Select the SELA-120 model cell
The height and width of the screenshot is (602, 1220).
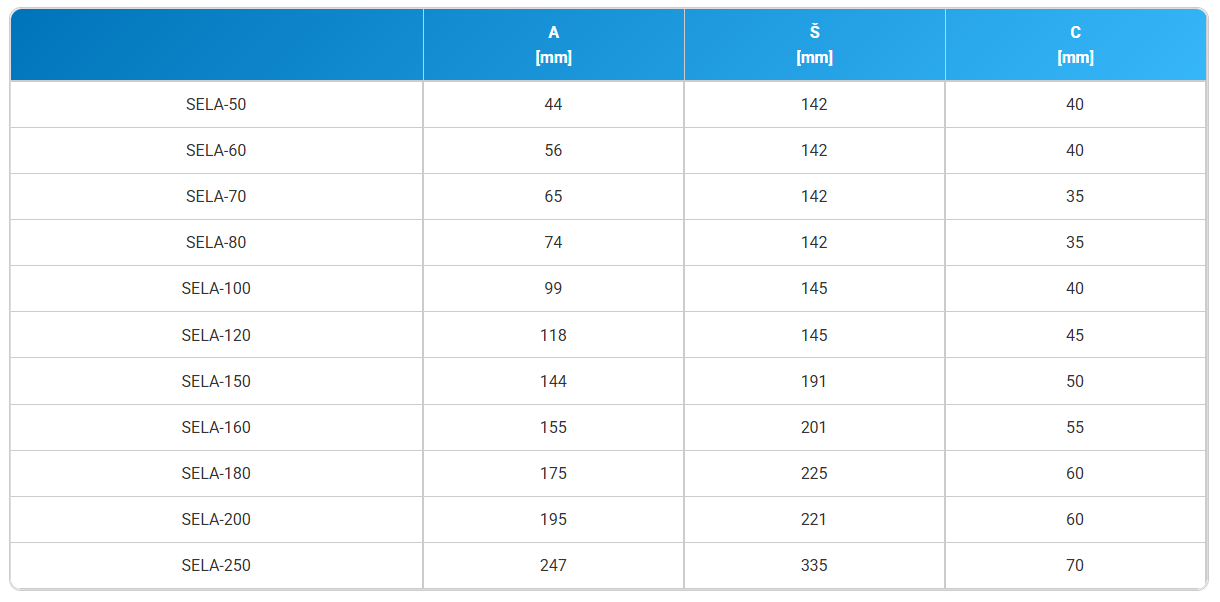point(216,335)
